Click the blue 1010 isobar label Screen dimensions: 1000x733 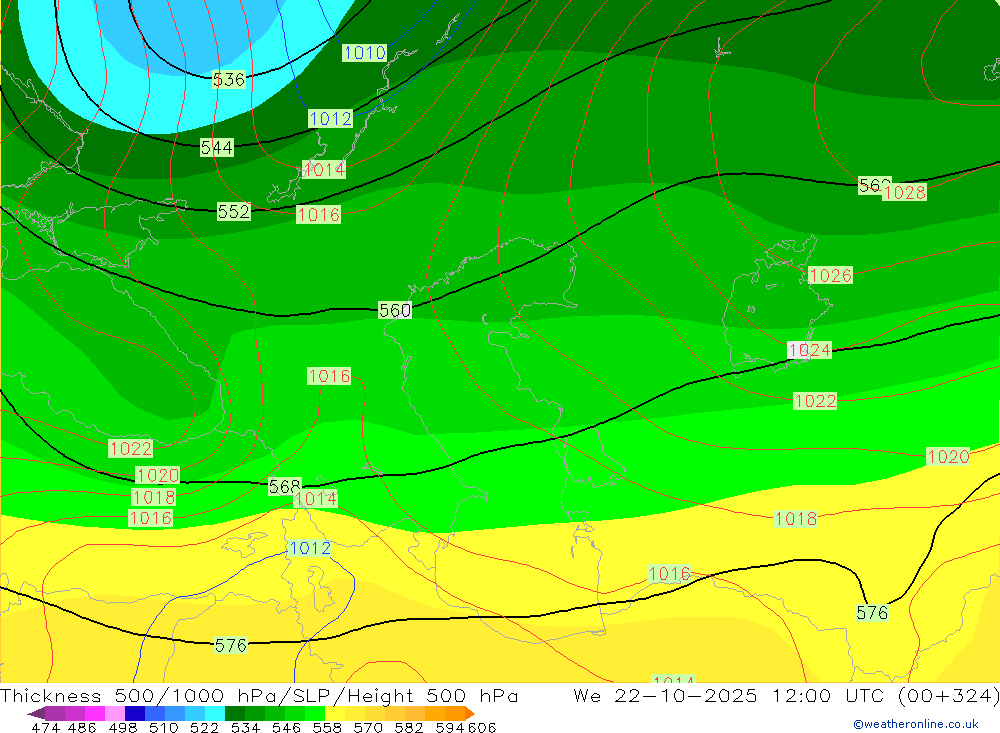[x=365, y=52]
